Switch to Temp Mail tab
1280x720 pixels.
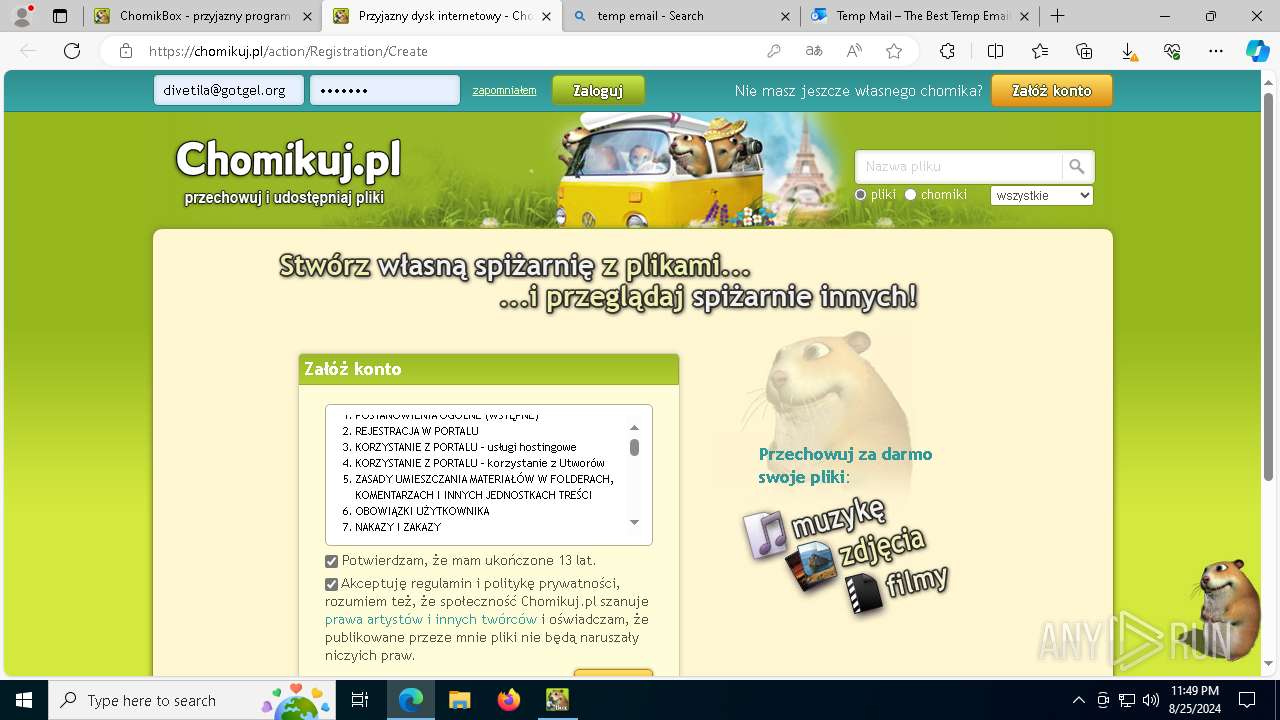pos(920,16)
